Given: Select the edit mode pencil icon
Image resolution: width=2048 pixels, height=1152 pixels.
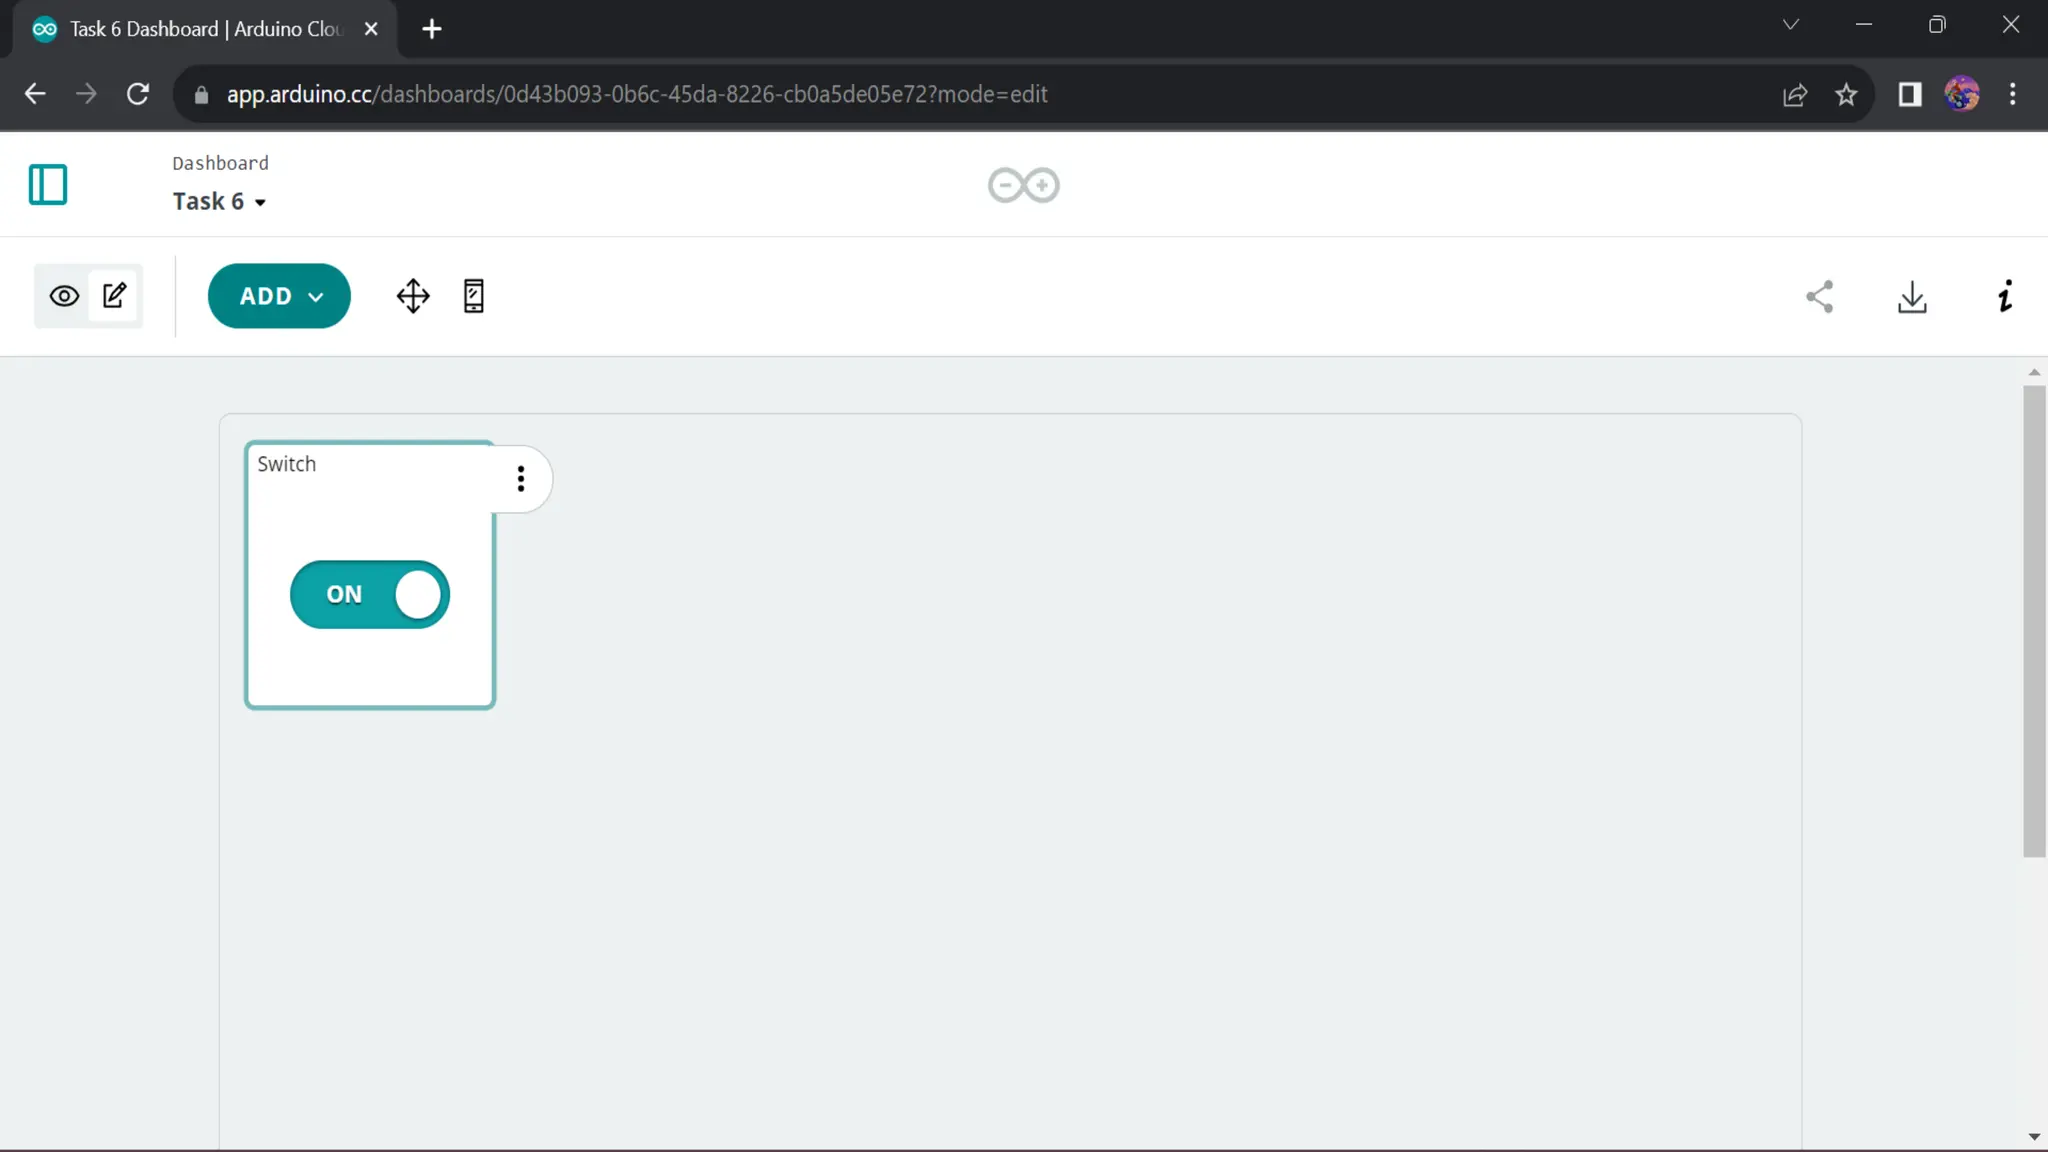Looking at the screenshot, I should click(115, 296).
